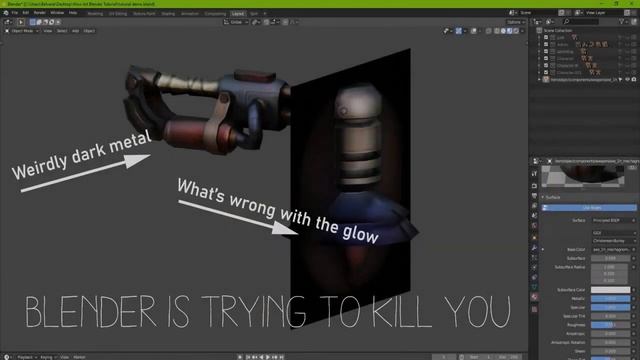Image resolution: width=640 pixels, height=360 pixels.
Task: Open the Tool properties tab
Action: 534,174
